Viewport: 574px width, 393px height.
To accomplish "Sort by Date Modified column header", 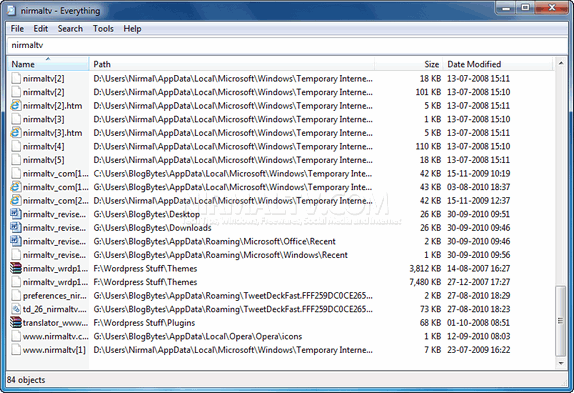I will pos(497,64).
